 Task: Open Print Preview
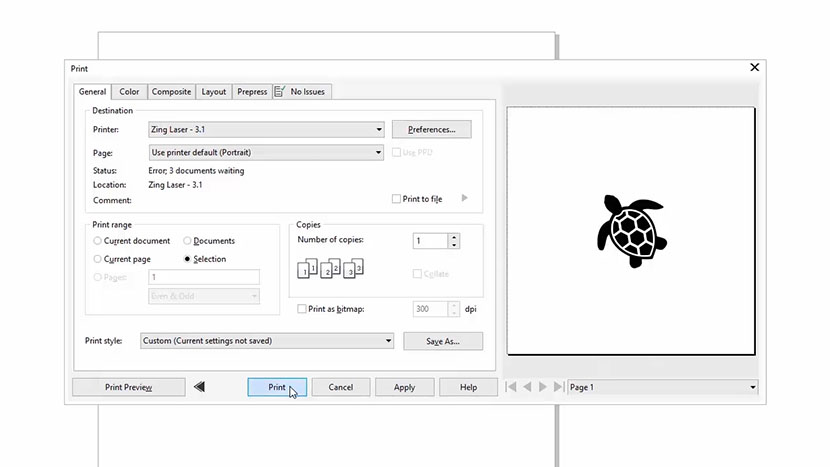pyautogui.click(x=128, y=387)
